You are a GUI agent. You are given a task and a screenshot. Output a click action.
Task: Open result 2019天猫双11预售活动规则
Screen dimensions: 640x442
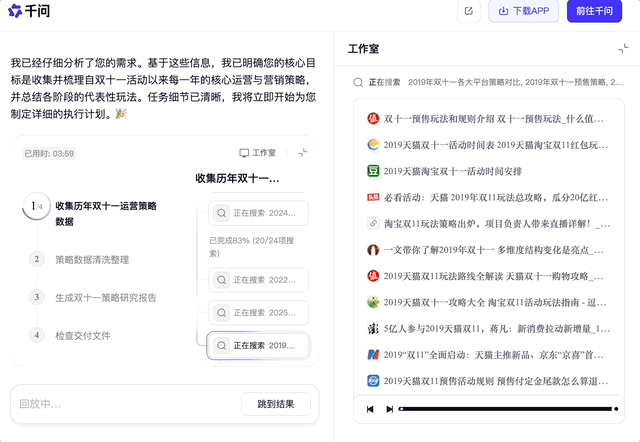pyautogui.click(x=496, y=381)
